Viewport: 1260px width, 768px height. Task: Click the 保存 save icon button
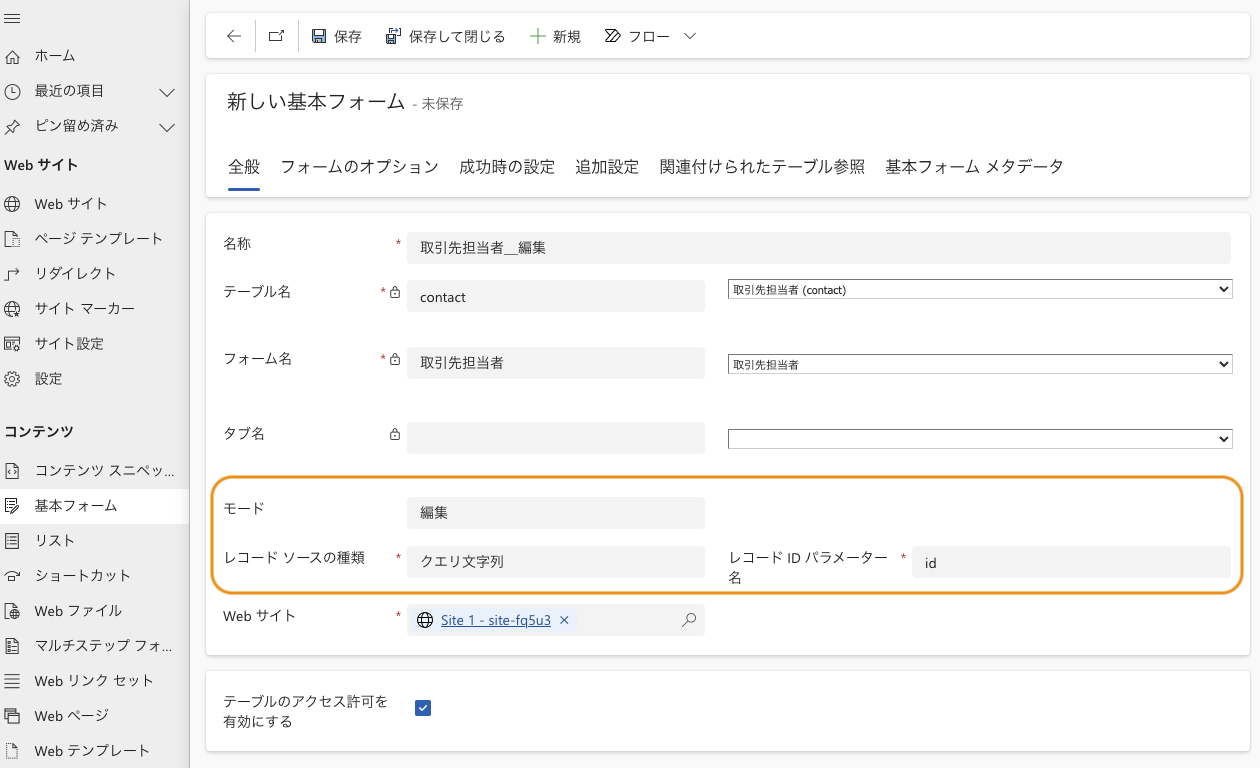(x=336, y=36)
